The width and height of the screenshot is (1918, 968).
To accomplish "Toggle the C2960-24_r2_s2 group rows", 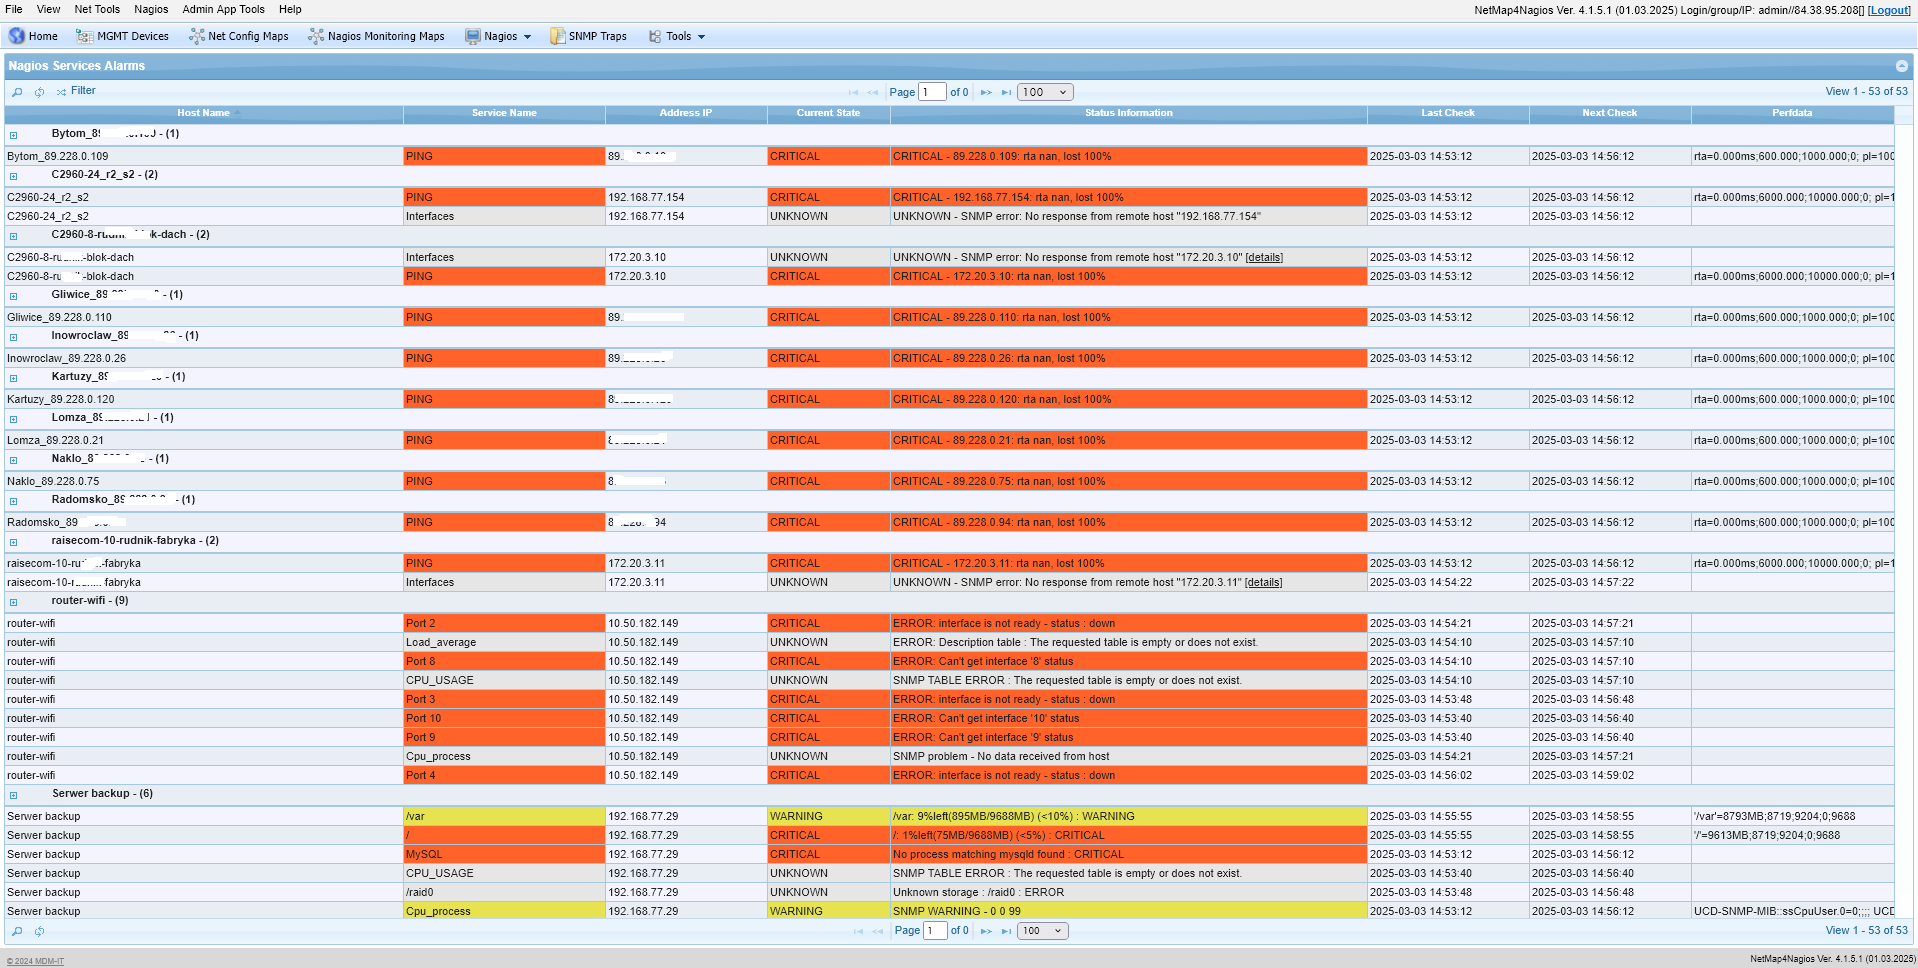I will (x=14, y=176).
